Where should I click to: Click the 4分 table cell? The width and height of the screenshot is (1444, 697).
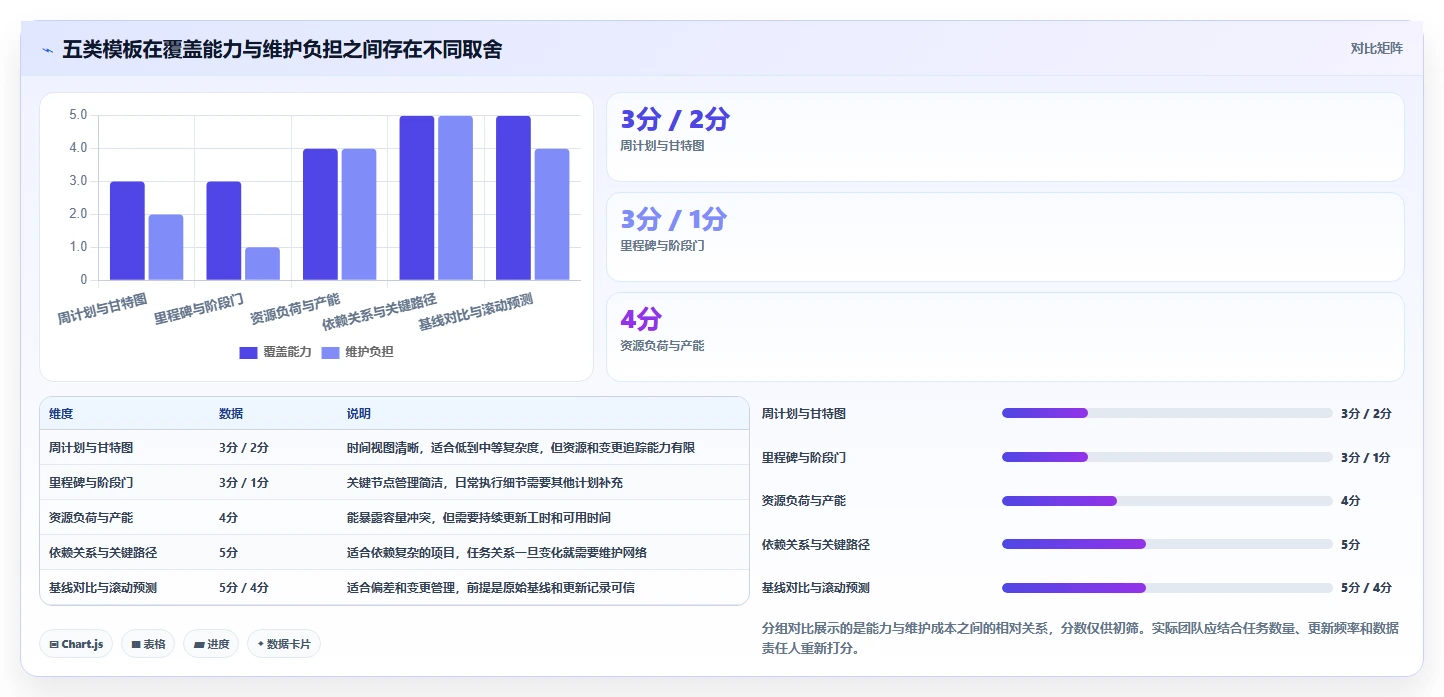[x=229, y=517]
